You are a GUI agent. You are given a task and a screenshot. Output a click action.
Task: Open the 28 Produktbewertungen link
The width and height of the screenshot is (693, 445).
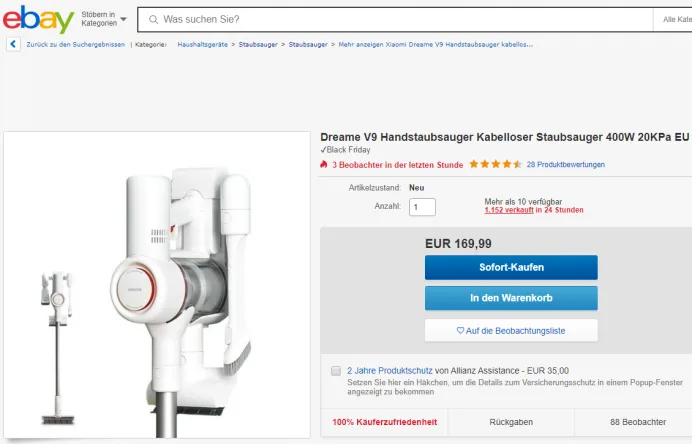tap(567, 164)
